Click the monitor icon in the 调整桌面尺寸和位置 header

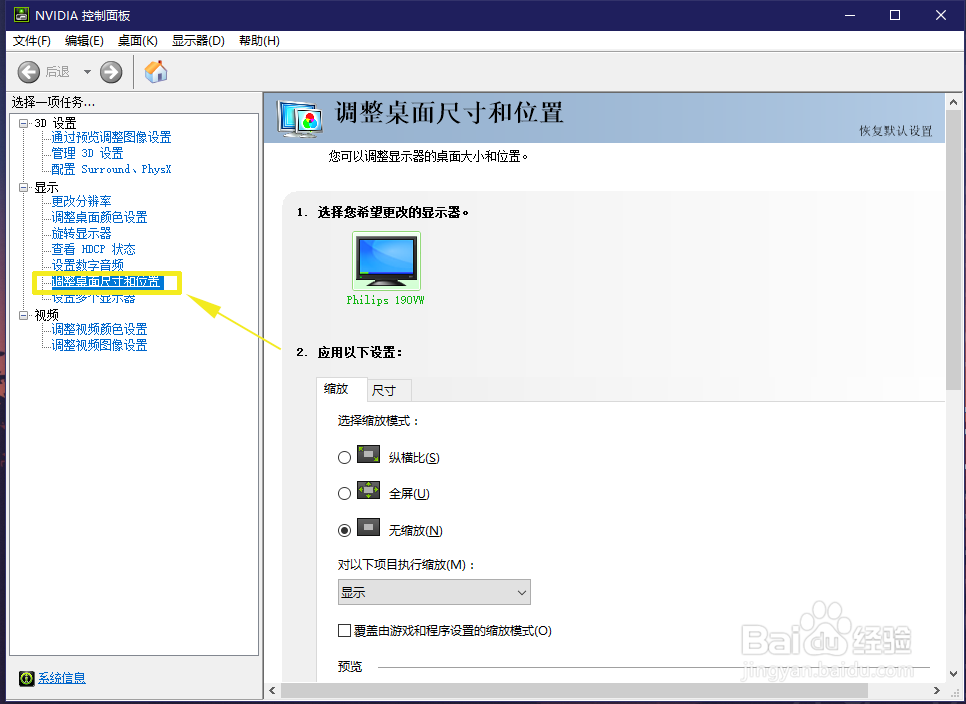[299, 119]
